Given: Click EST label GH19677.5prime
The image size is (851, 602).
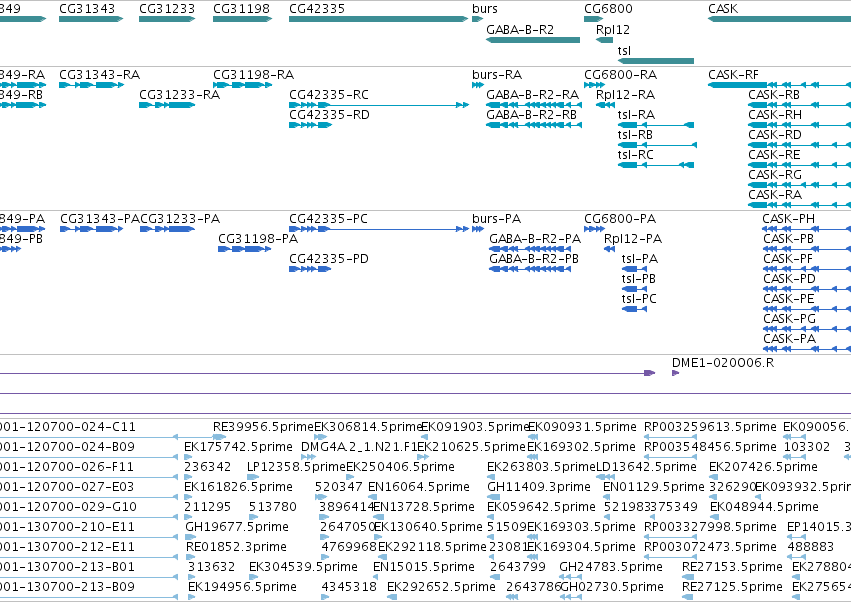Looking at the screenshot, I should point(237,527).
